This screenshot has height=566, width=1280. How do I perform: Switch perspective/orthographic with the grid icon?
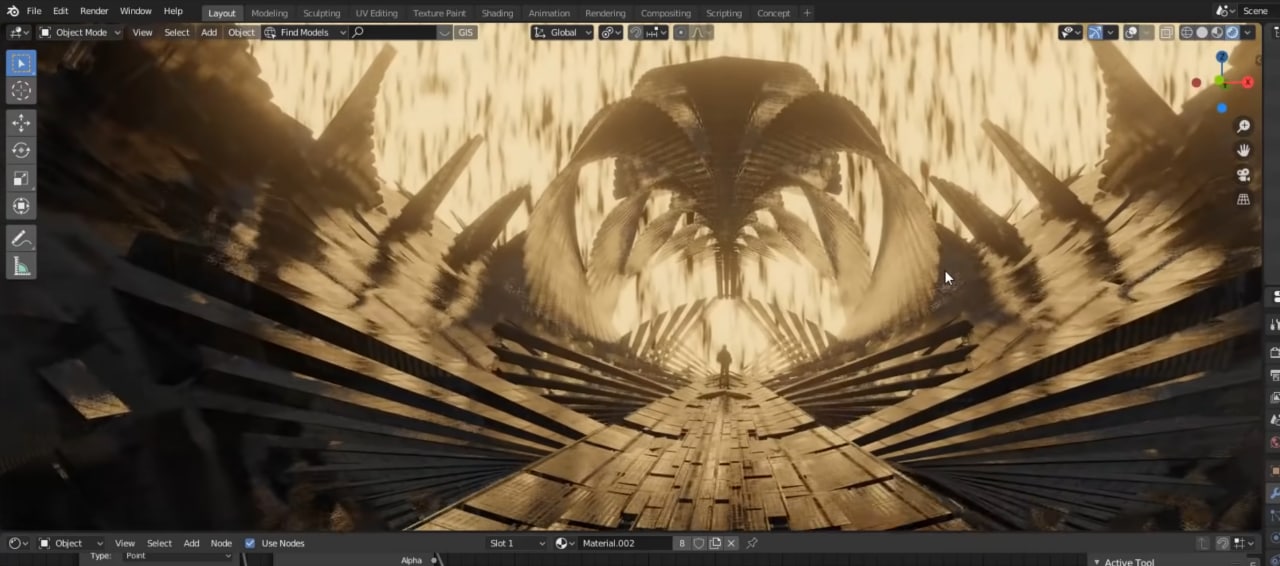pos(1243,199)
